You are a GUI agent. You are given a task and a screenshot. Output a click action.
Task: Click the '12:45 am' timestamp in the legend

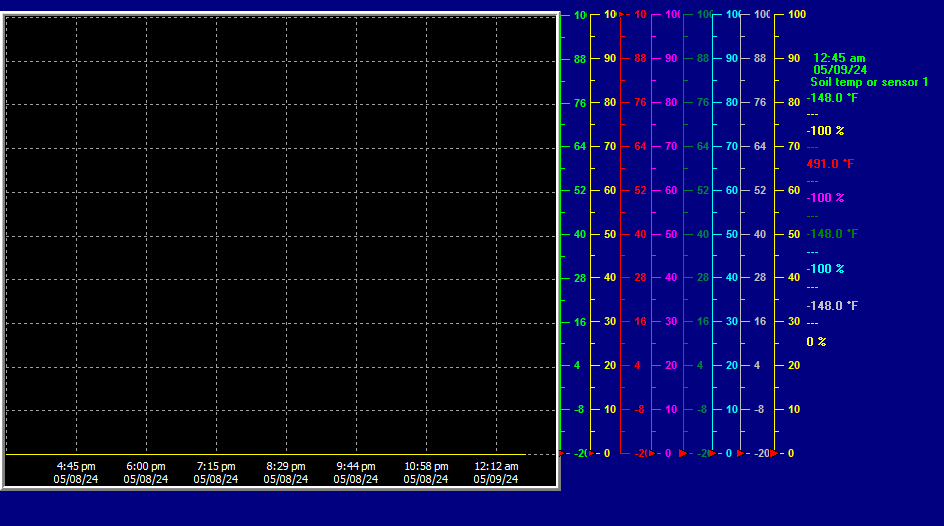tap(839, 58)
